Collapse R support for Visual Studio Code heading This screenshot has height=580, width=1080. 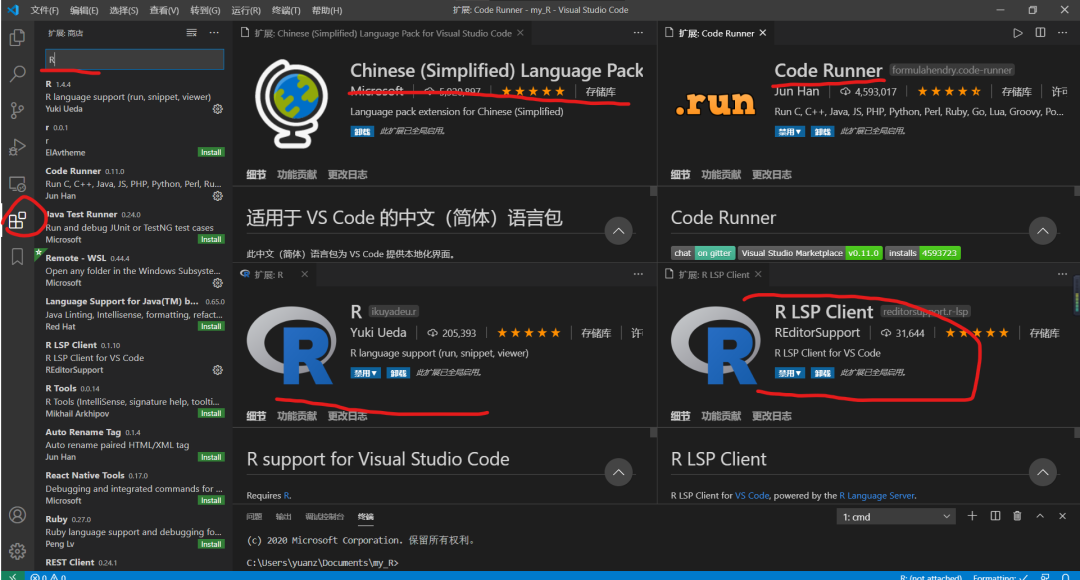[x=619, y=472]
